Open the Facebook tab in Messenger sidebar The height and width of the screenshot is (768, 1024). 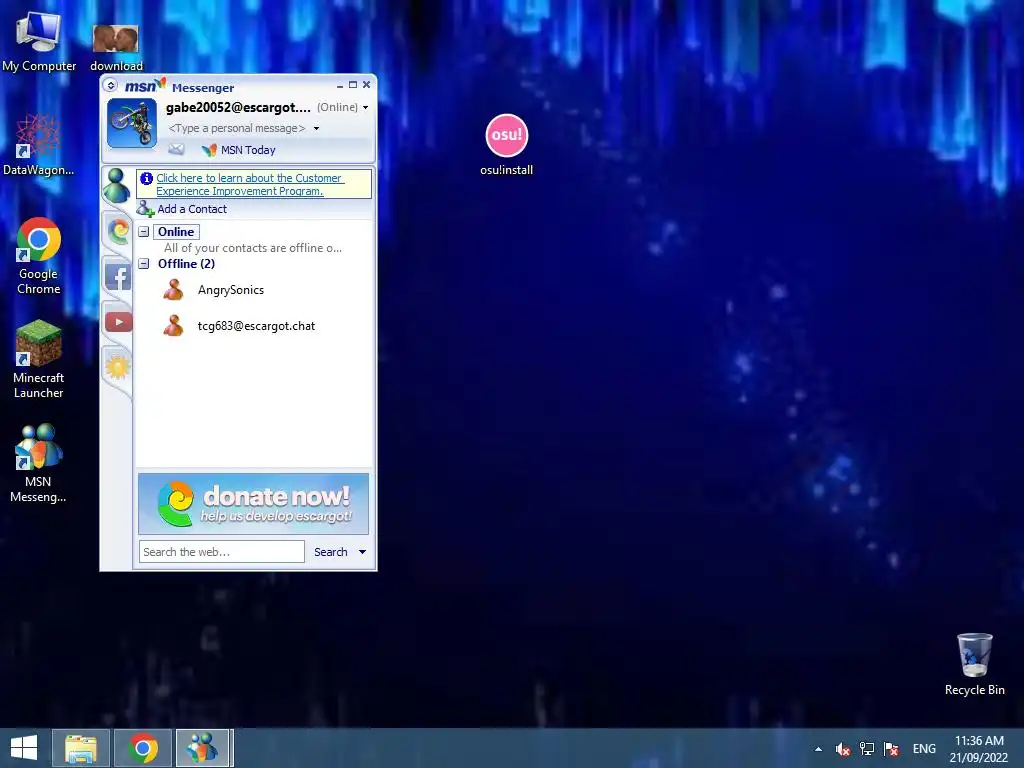[118, 278]
